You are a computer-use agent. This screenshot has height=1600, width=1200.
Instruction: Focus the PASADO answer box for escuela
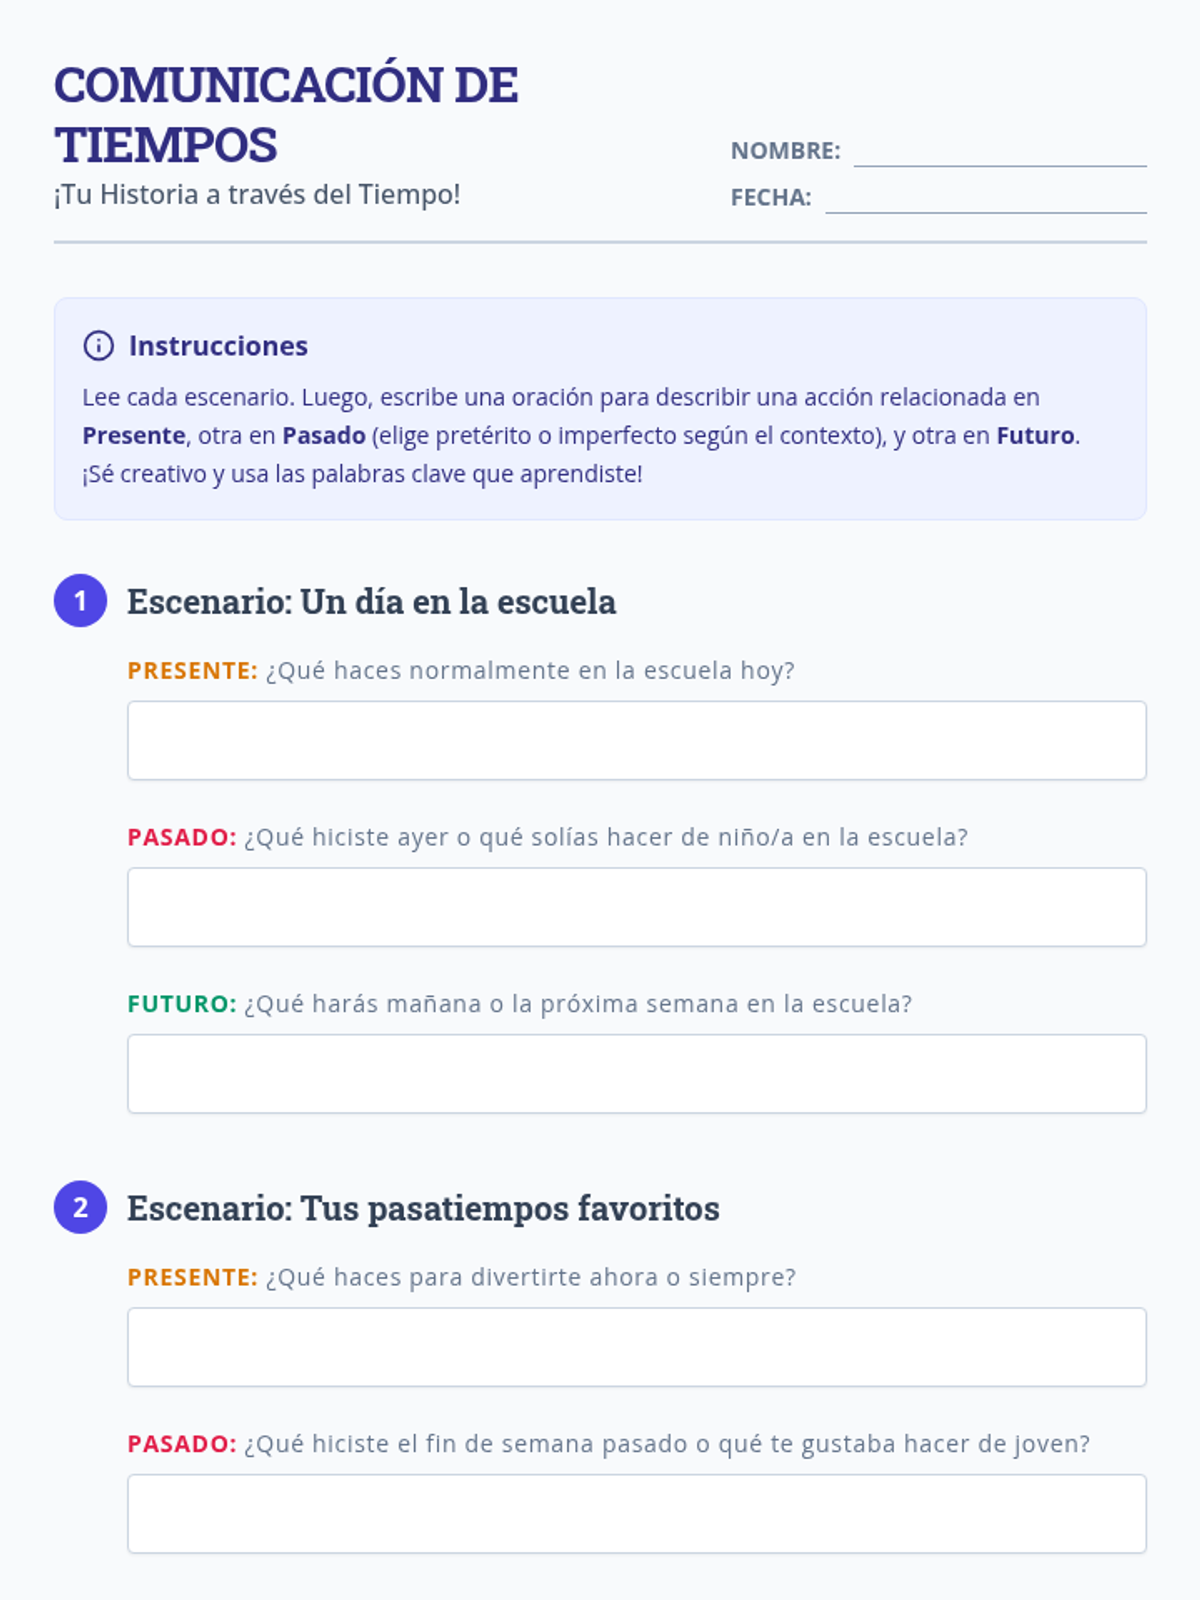click(x=636, y=907)
